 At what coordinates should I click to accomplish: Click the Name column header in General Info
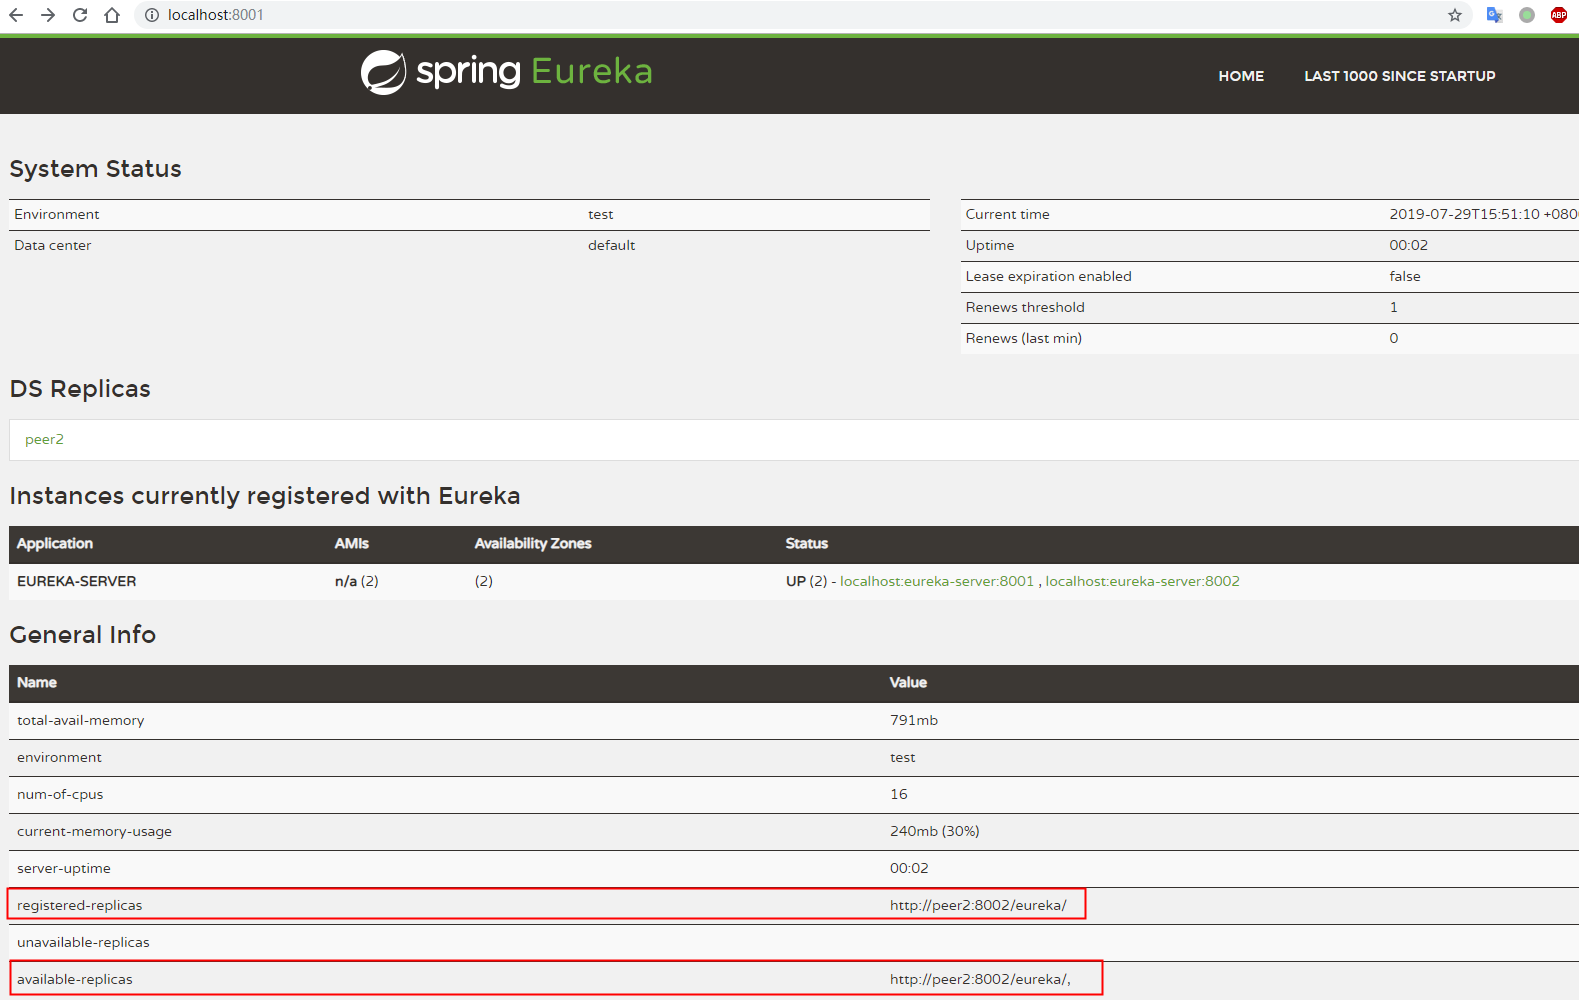37,682
